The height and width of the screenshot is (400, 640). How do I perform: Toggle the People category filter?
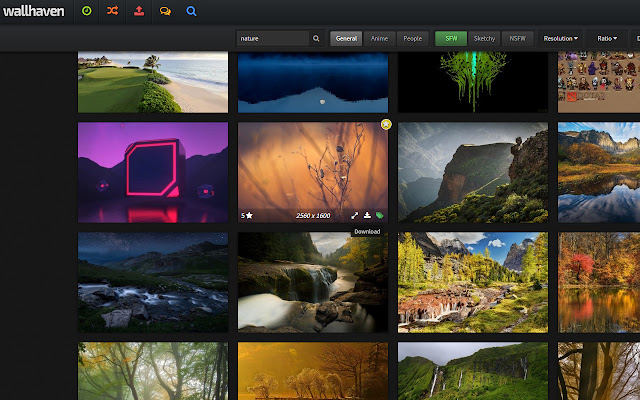point(412,39)
